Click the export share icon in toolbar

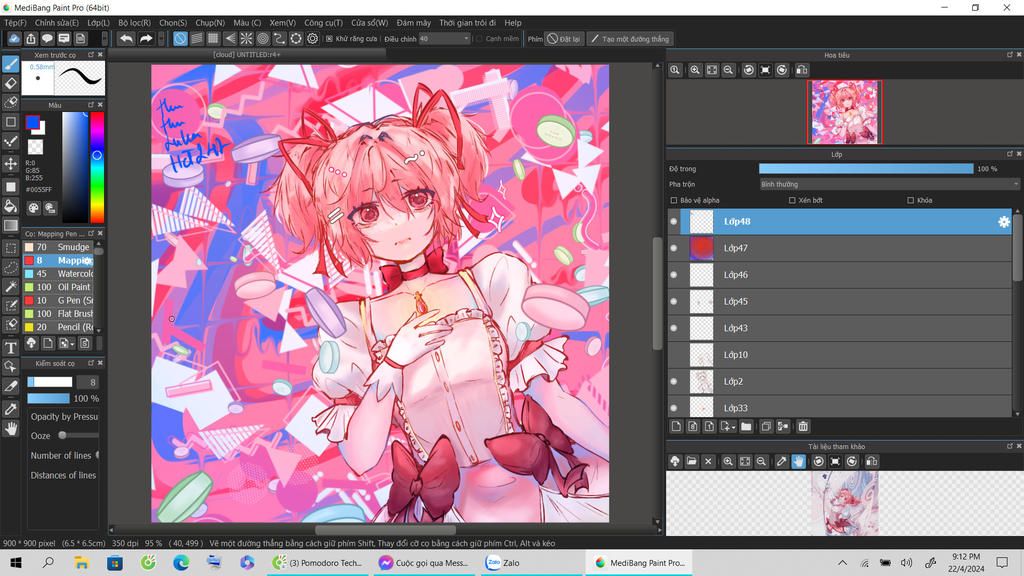(31, 39)
